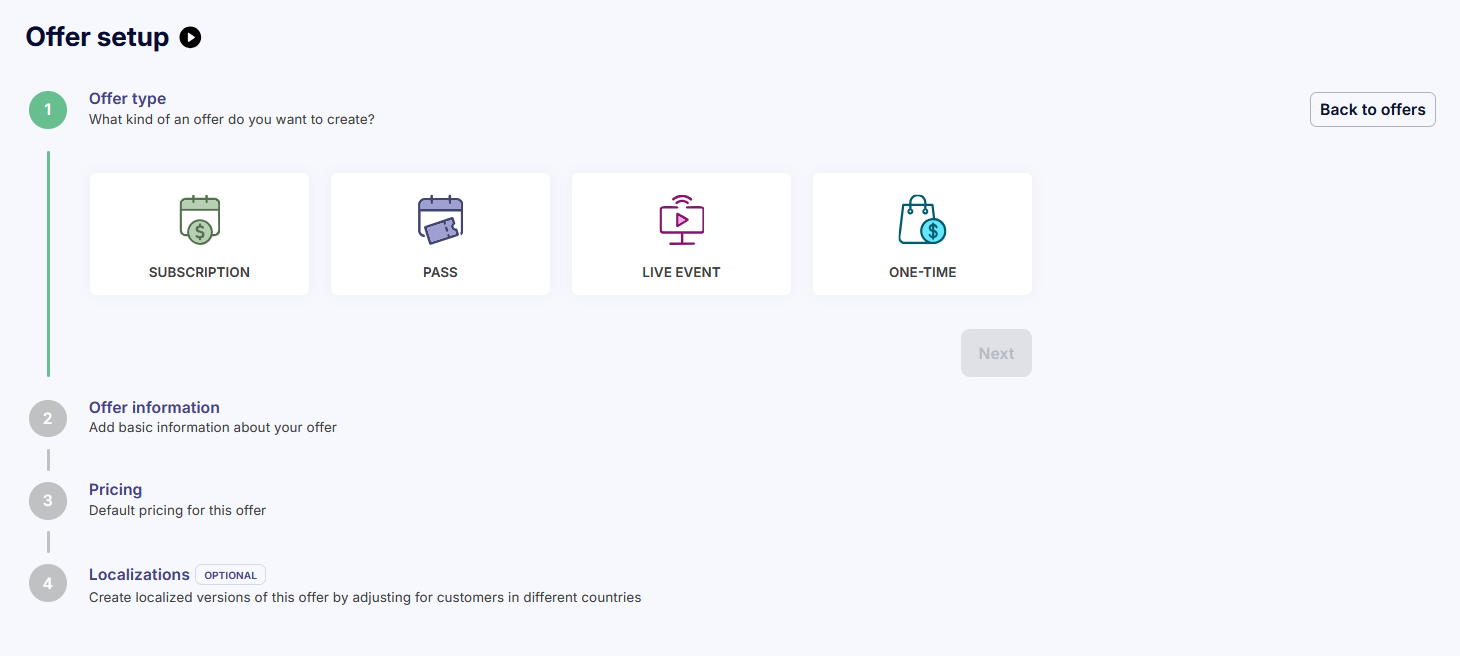
Task: Click the Offer type step heading
Action: point(127,99)
